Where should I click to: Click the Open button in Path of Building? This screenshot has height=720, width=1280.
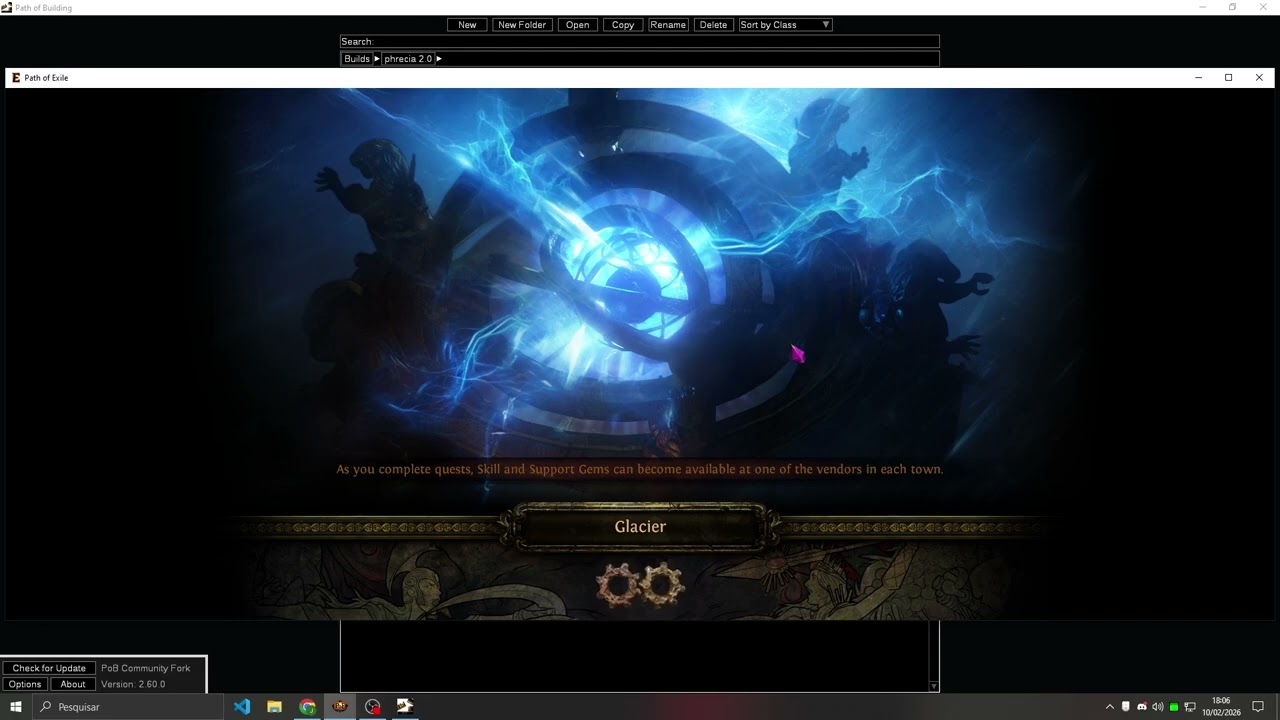click(x=578, y=25)
